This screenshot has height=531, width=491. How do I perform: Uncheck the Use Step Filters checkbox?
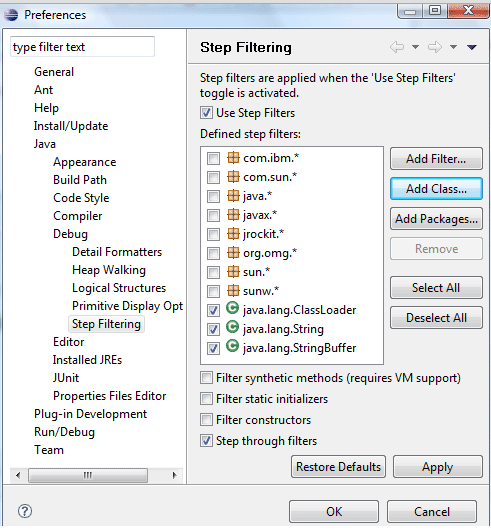206,112
